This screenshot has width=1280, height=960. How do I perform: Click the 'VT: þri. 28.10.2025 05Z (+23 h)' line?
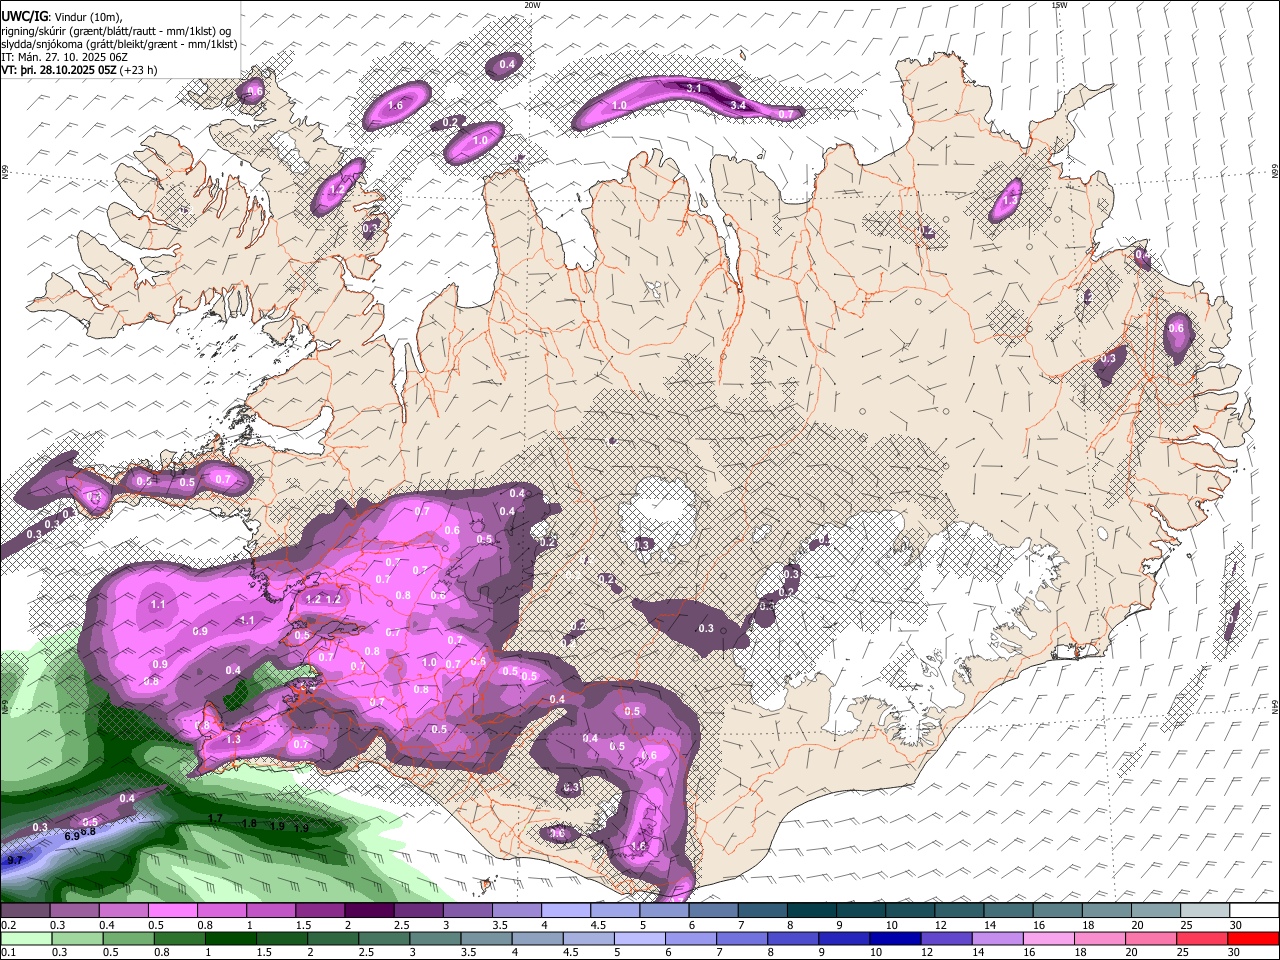pos(79,71)
